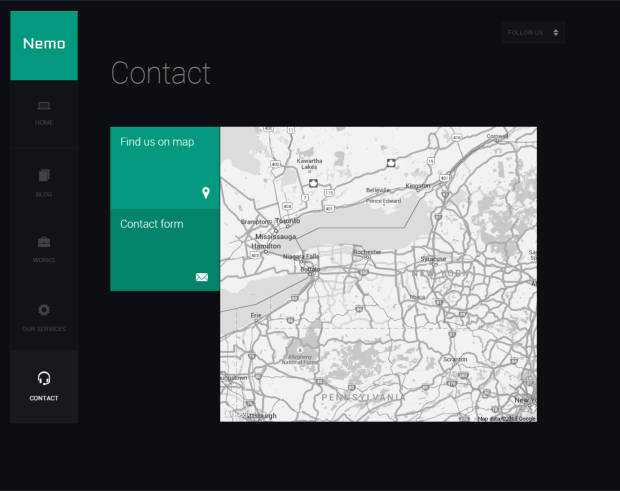Open the Works briefcase icon

pos(44,242)
